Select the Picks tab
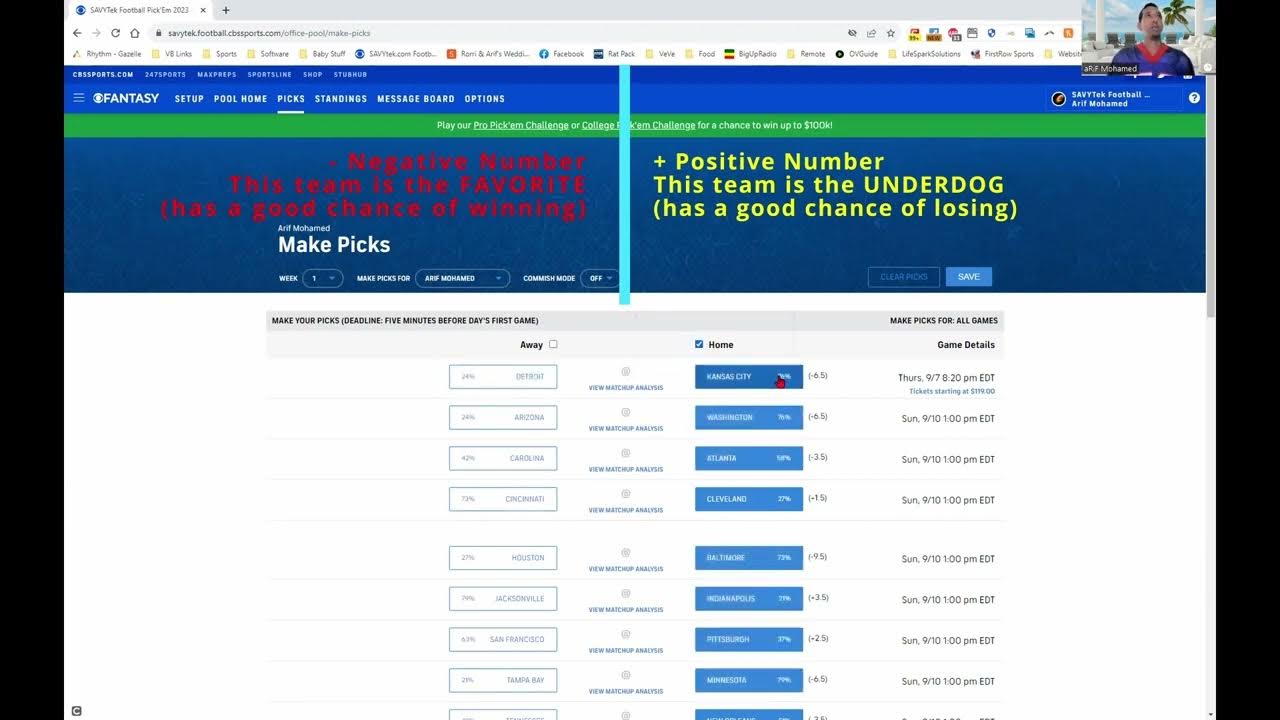Screen dimensions: 1280x720 click(x=291, y=99)
